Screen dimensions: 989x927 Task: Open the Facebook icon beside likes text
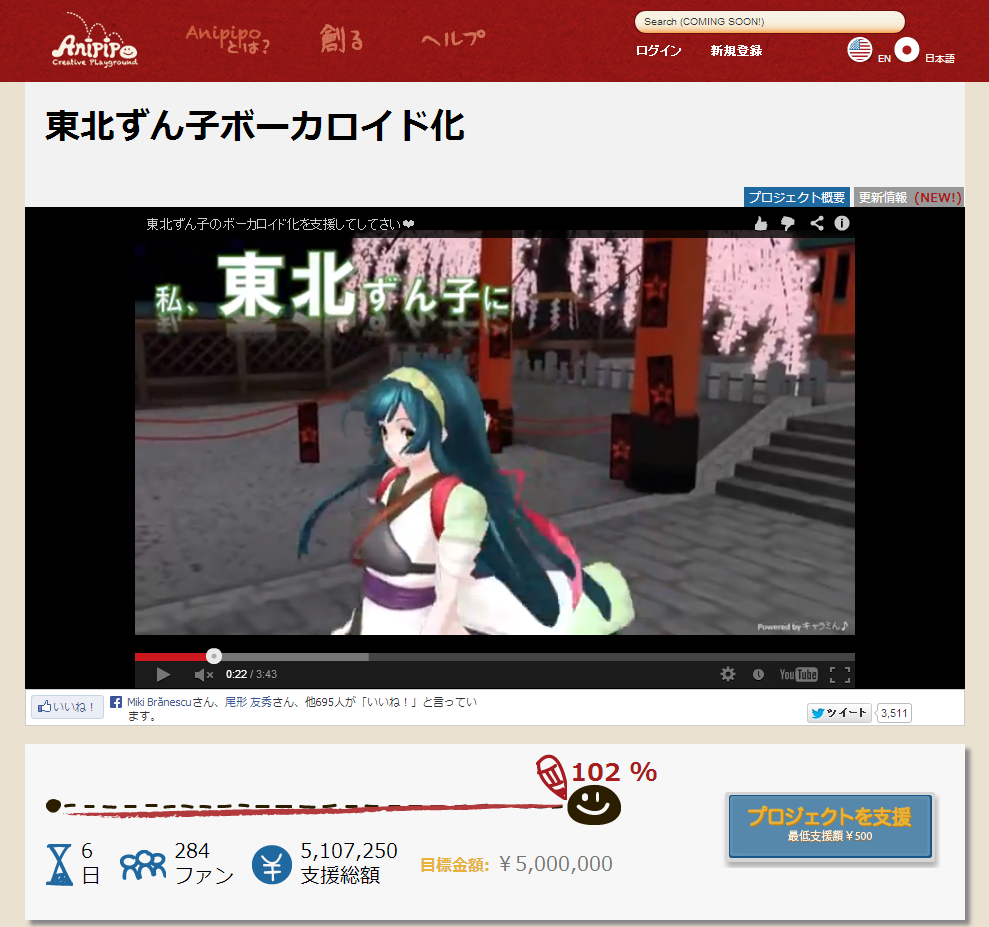pos(116,702)
